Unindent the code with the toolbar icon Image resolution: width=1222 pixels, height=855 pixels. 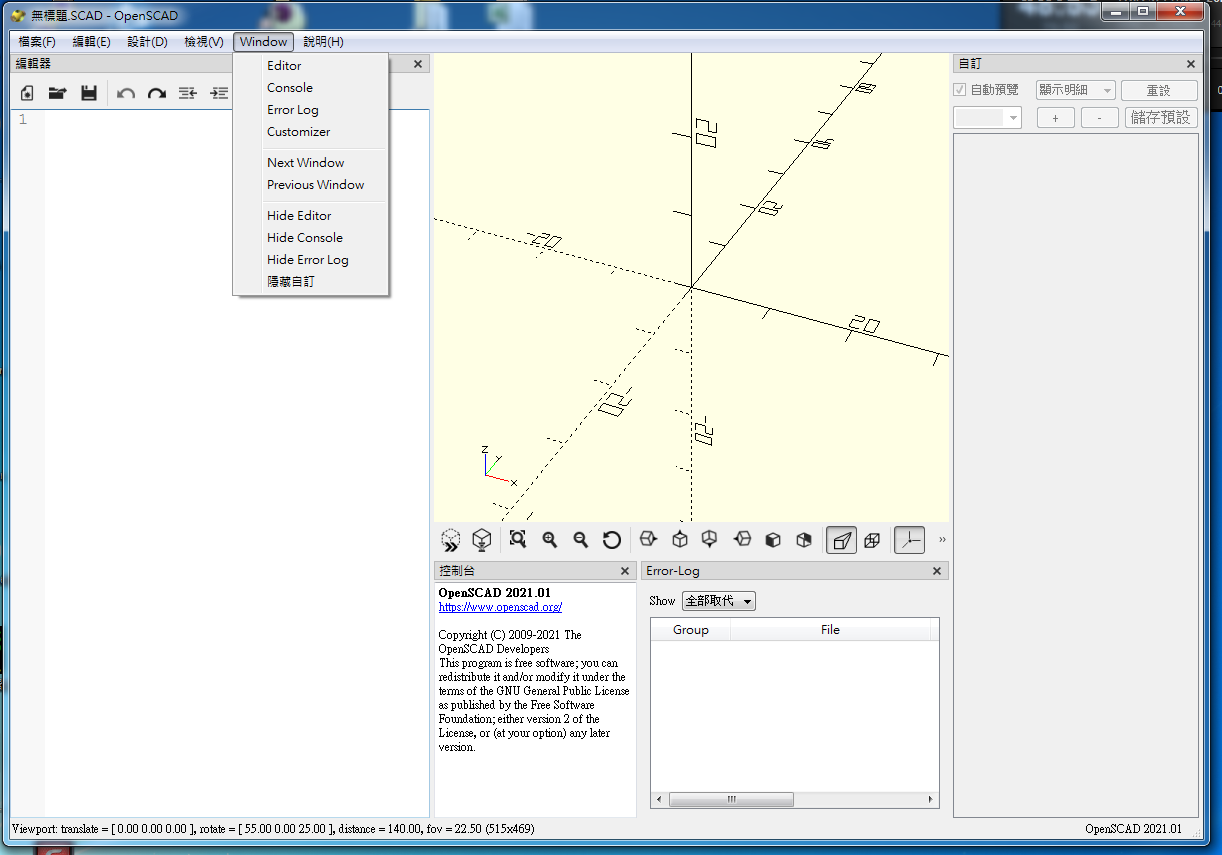point(188,93)
